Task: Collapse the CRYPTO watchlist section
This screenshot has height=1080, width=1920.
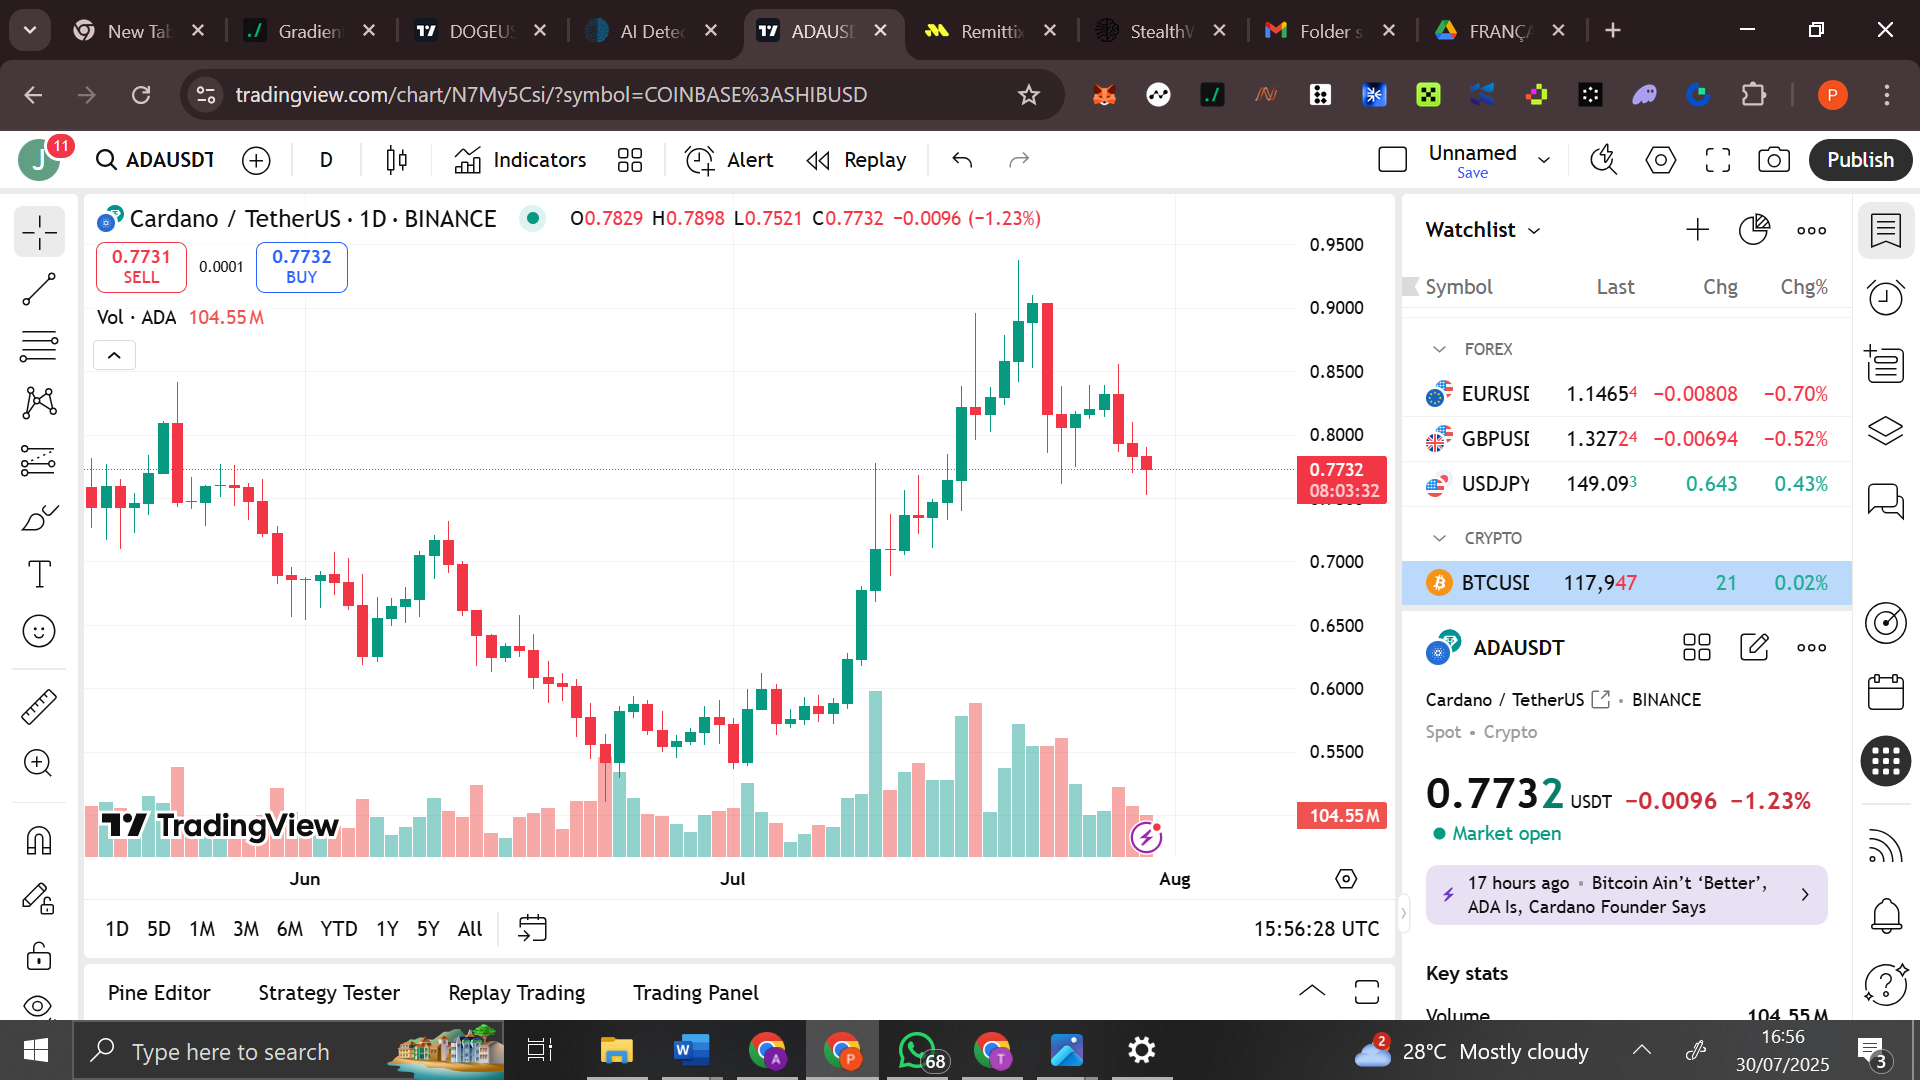Action: [1439, 538]
